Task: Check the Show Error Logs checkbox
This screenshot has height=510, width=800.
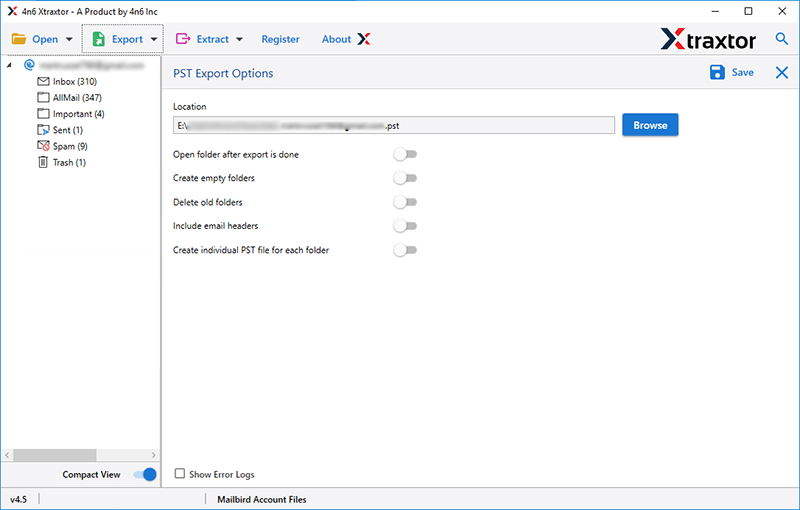Action: click(x=180, y=474)
